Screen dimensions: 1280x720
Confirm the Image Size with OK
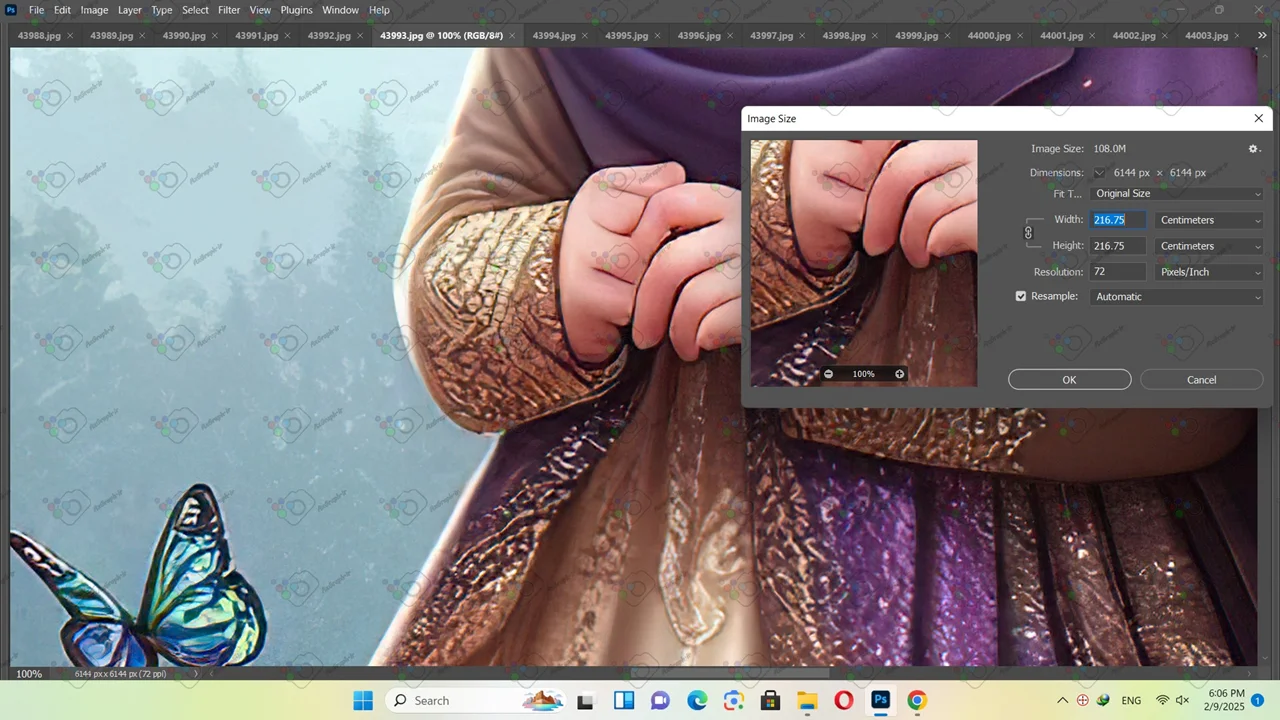[1069, 380]
